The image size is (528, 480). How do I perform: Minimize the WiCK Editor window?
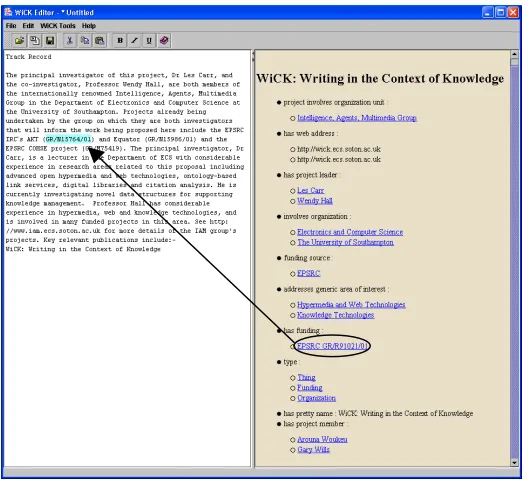pos(488,12)
